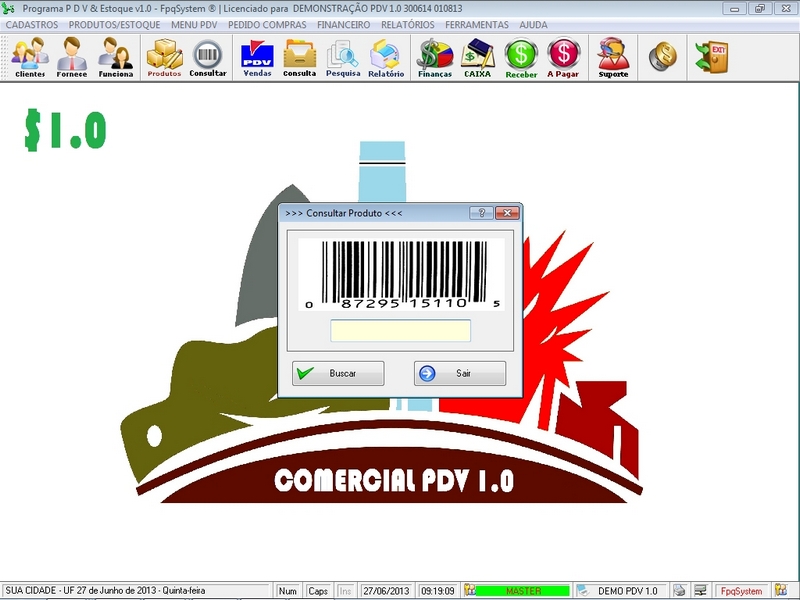Click the Pesquisa search icon
The image size is (800, 600).
[343, 57]
